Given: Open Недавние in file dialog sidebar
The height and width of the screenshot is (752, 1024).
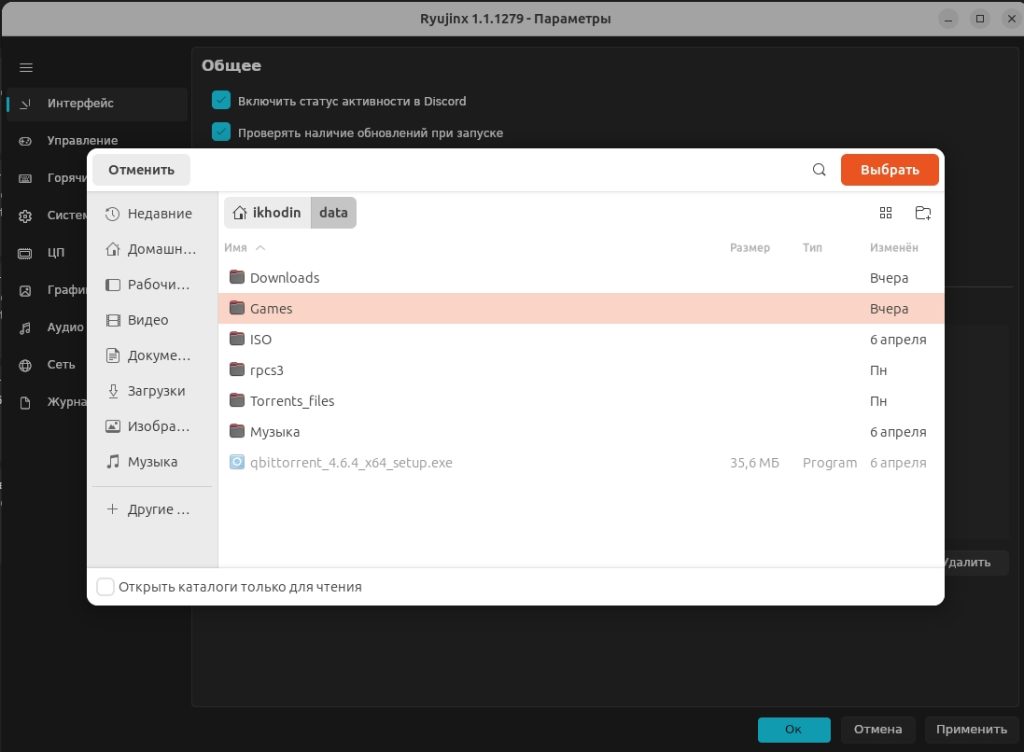Looking at the screenshot, I should (x=152, y=213).
